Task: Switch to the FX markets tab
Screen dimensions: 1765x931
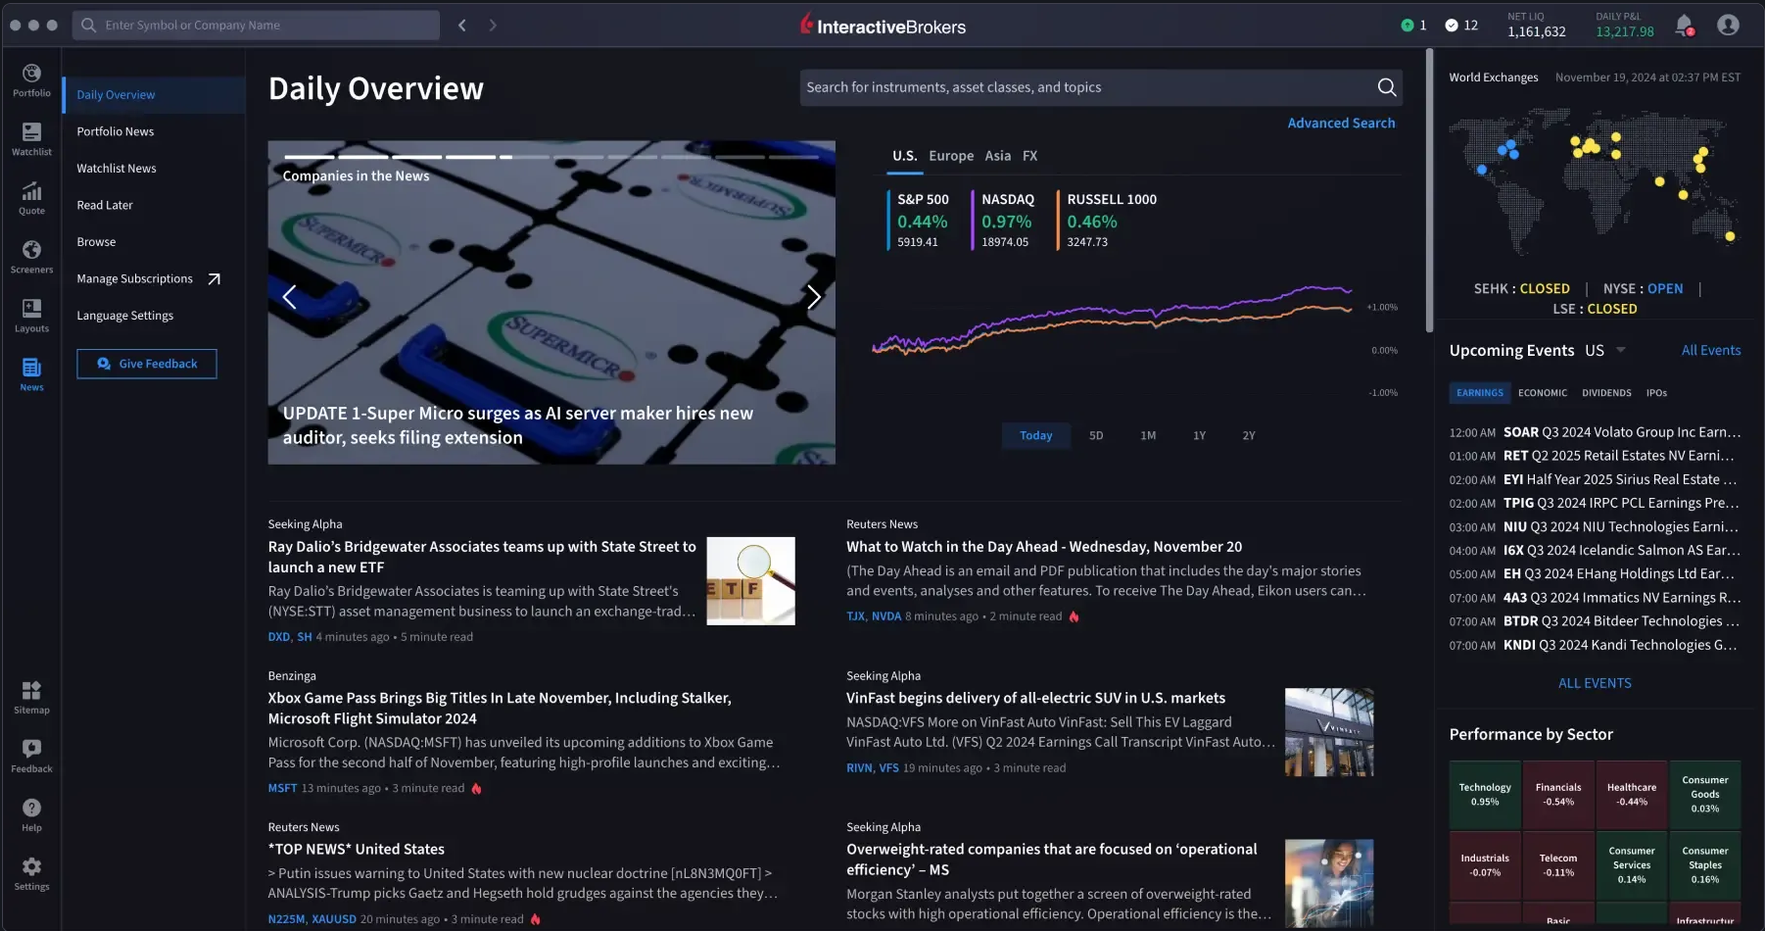Action: [1029, 156]
